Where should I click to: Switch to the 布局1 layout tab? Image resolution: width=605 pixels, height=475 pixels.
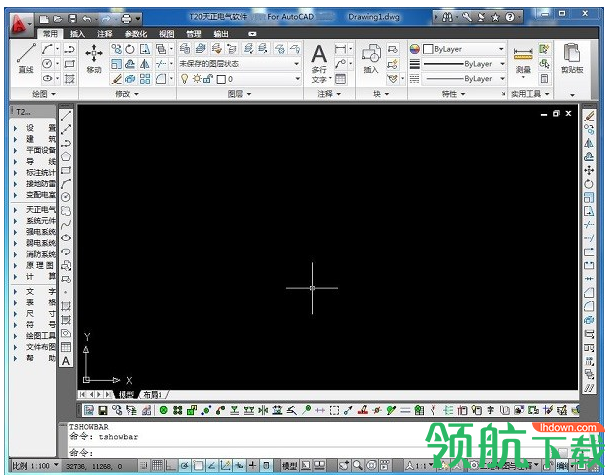coord(153,394)
